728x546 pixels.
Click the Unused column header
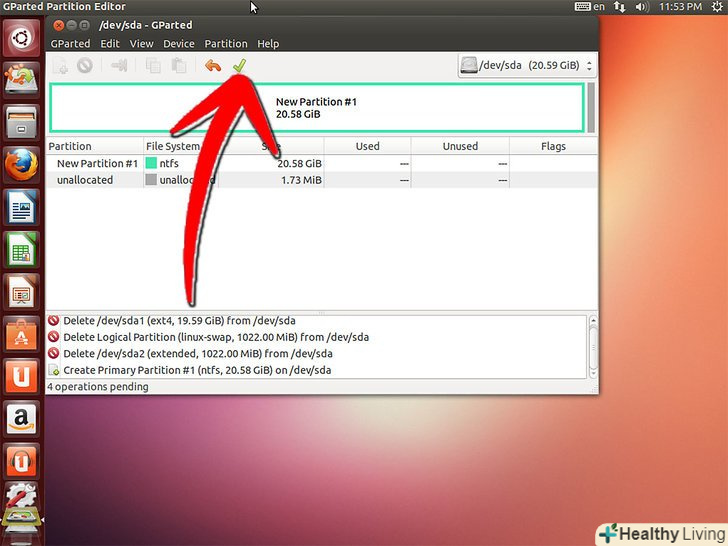tap(460, 146)
